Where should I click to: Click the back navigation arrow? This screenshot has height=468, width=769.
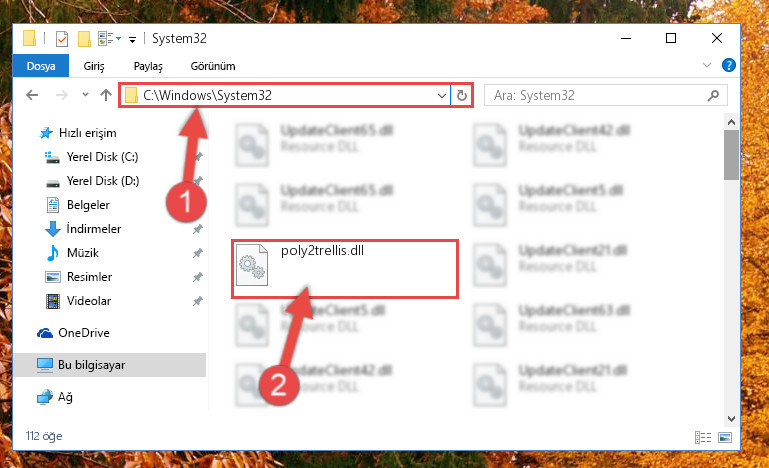32,95
